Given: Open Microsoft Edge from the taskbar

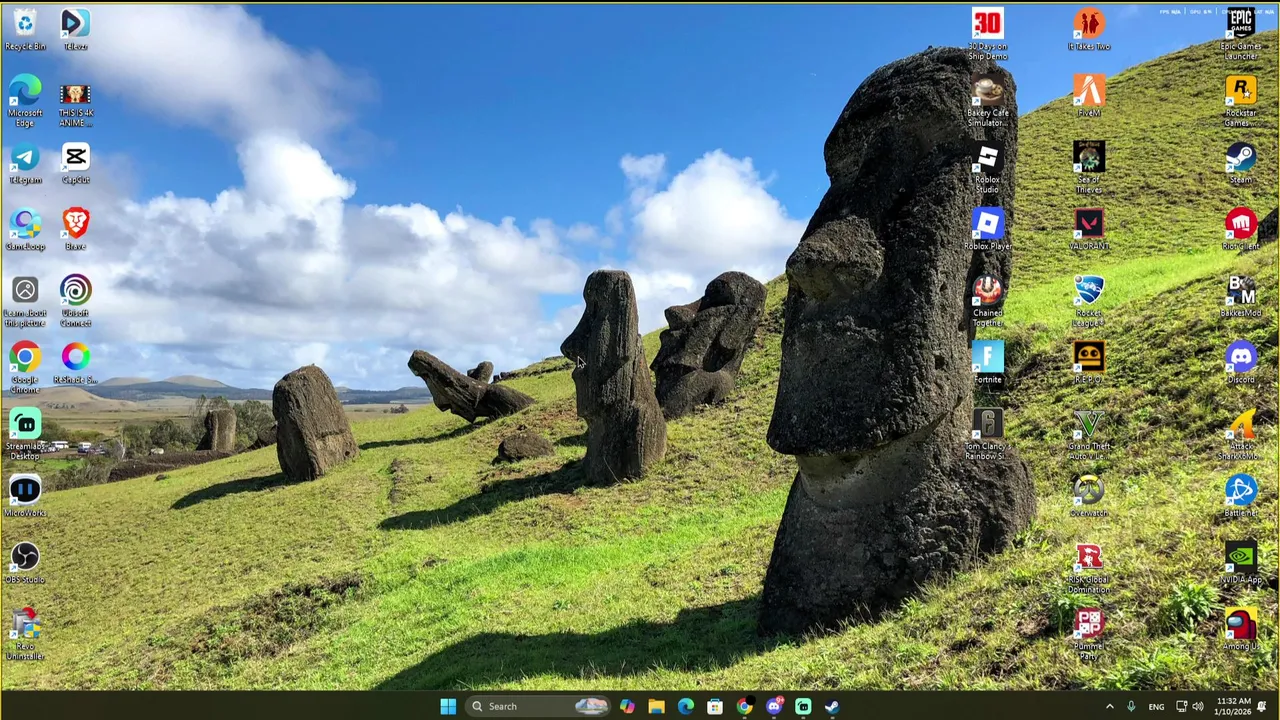Looking at the screenshot, I should (x=686, y=706).
